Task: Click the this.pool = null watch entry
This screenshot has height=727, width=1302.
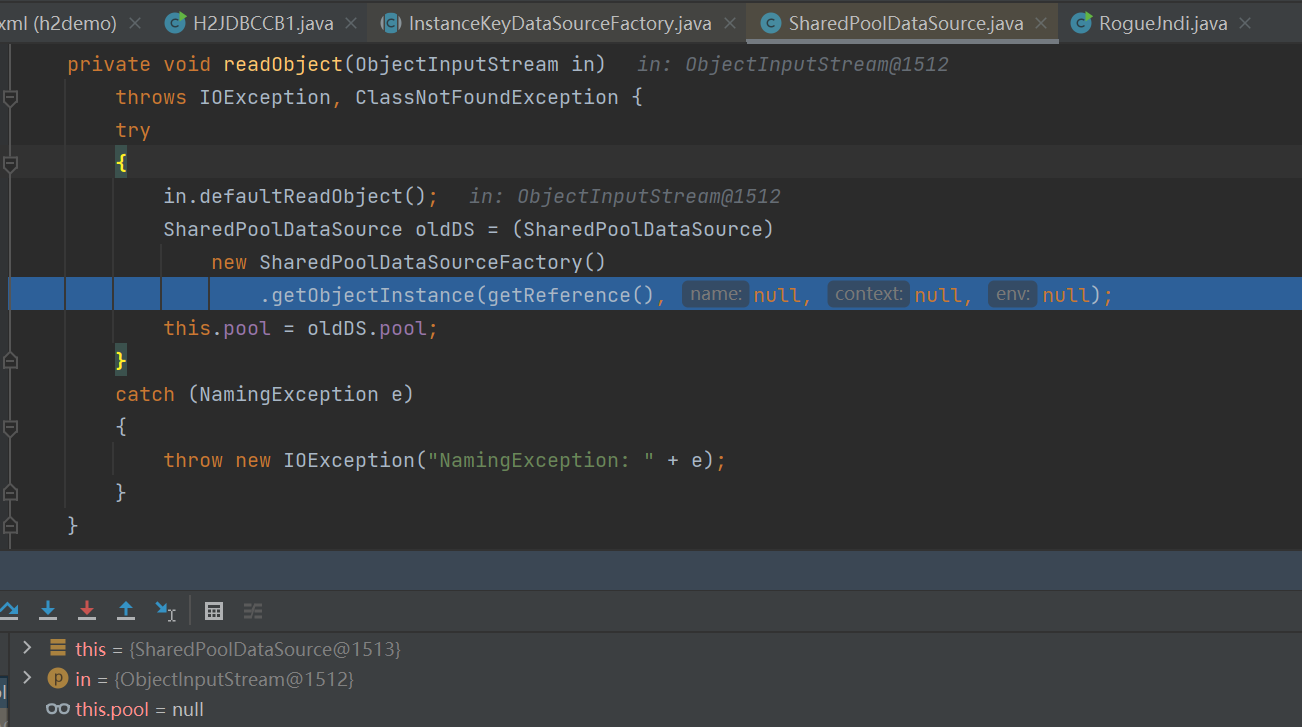Action: 139,709
